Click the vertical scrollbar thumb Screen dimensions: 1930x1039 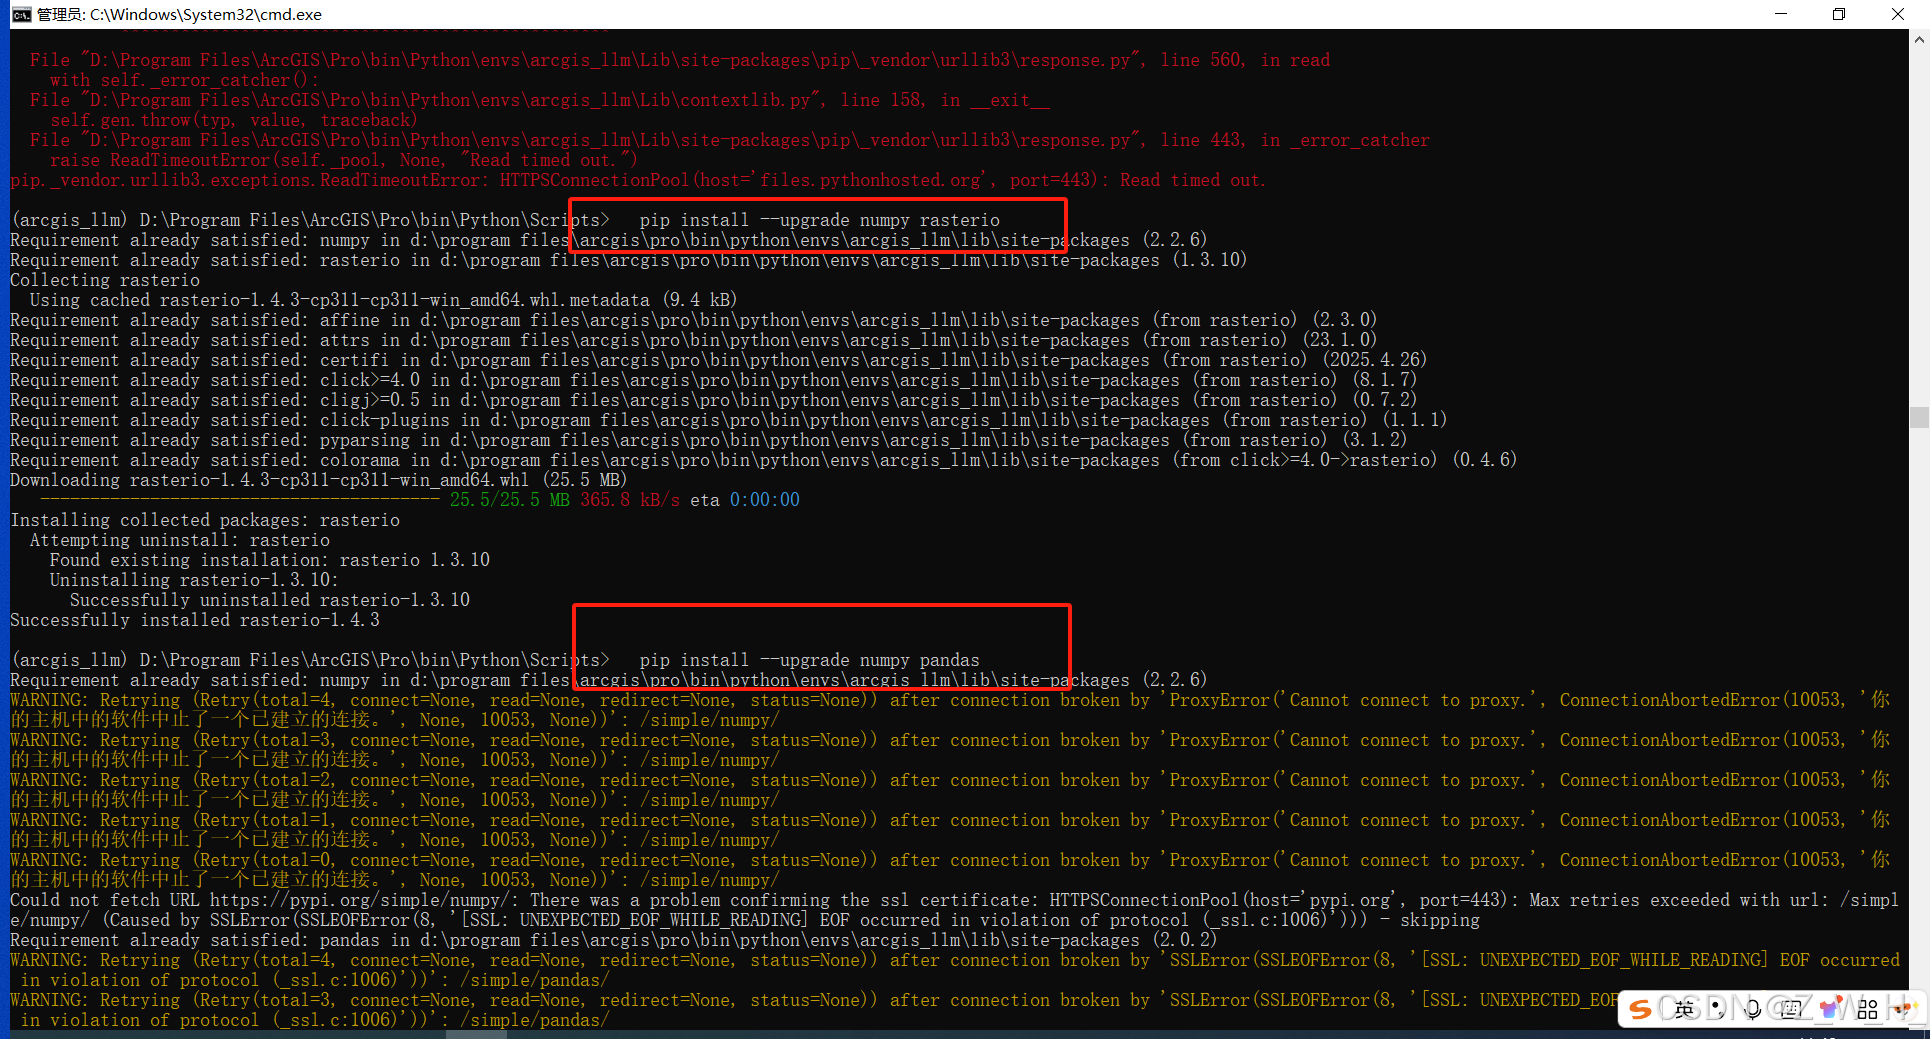(x=1919, y=417)
